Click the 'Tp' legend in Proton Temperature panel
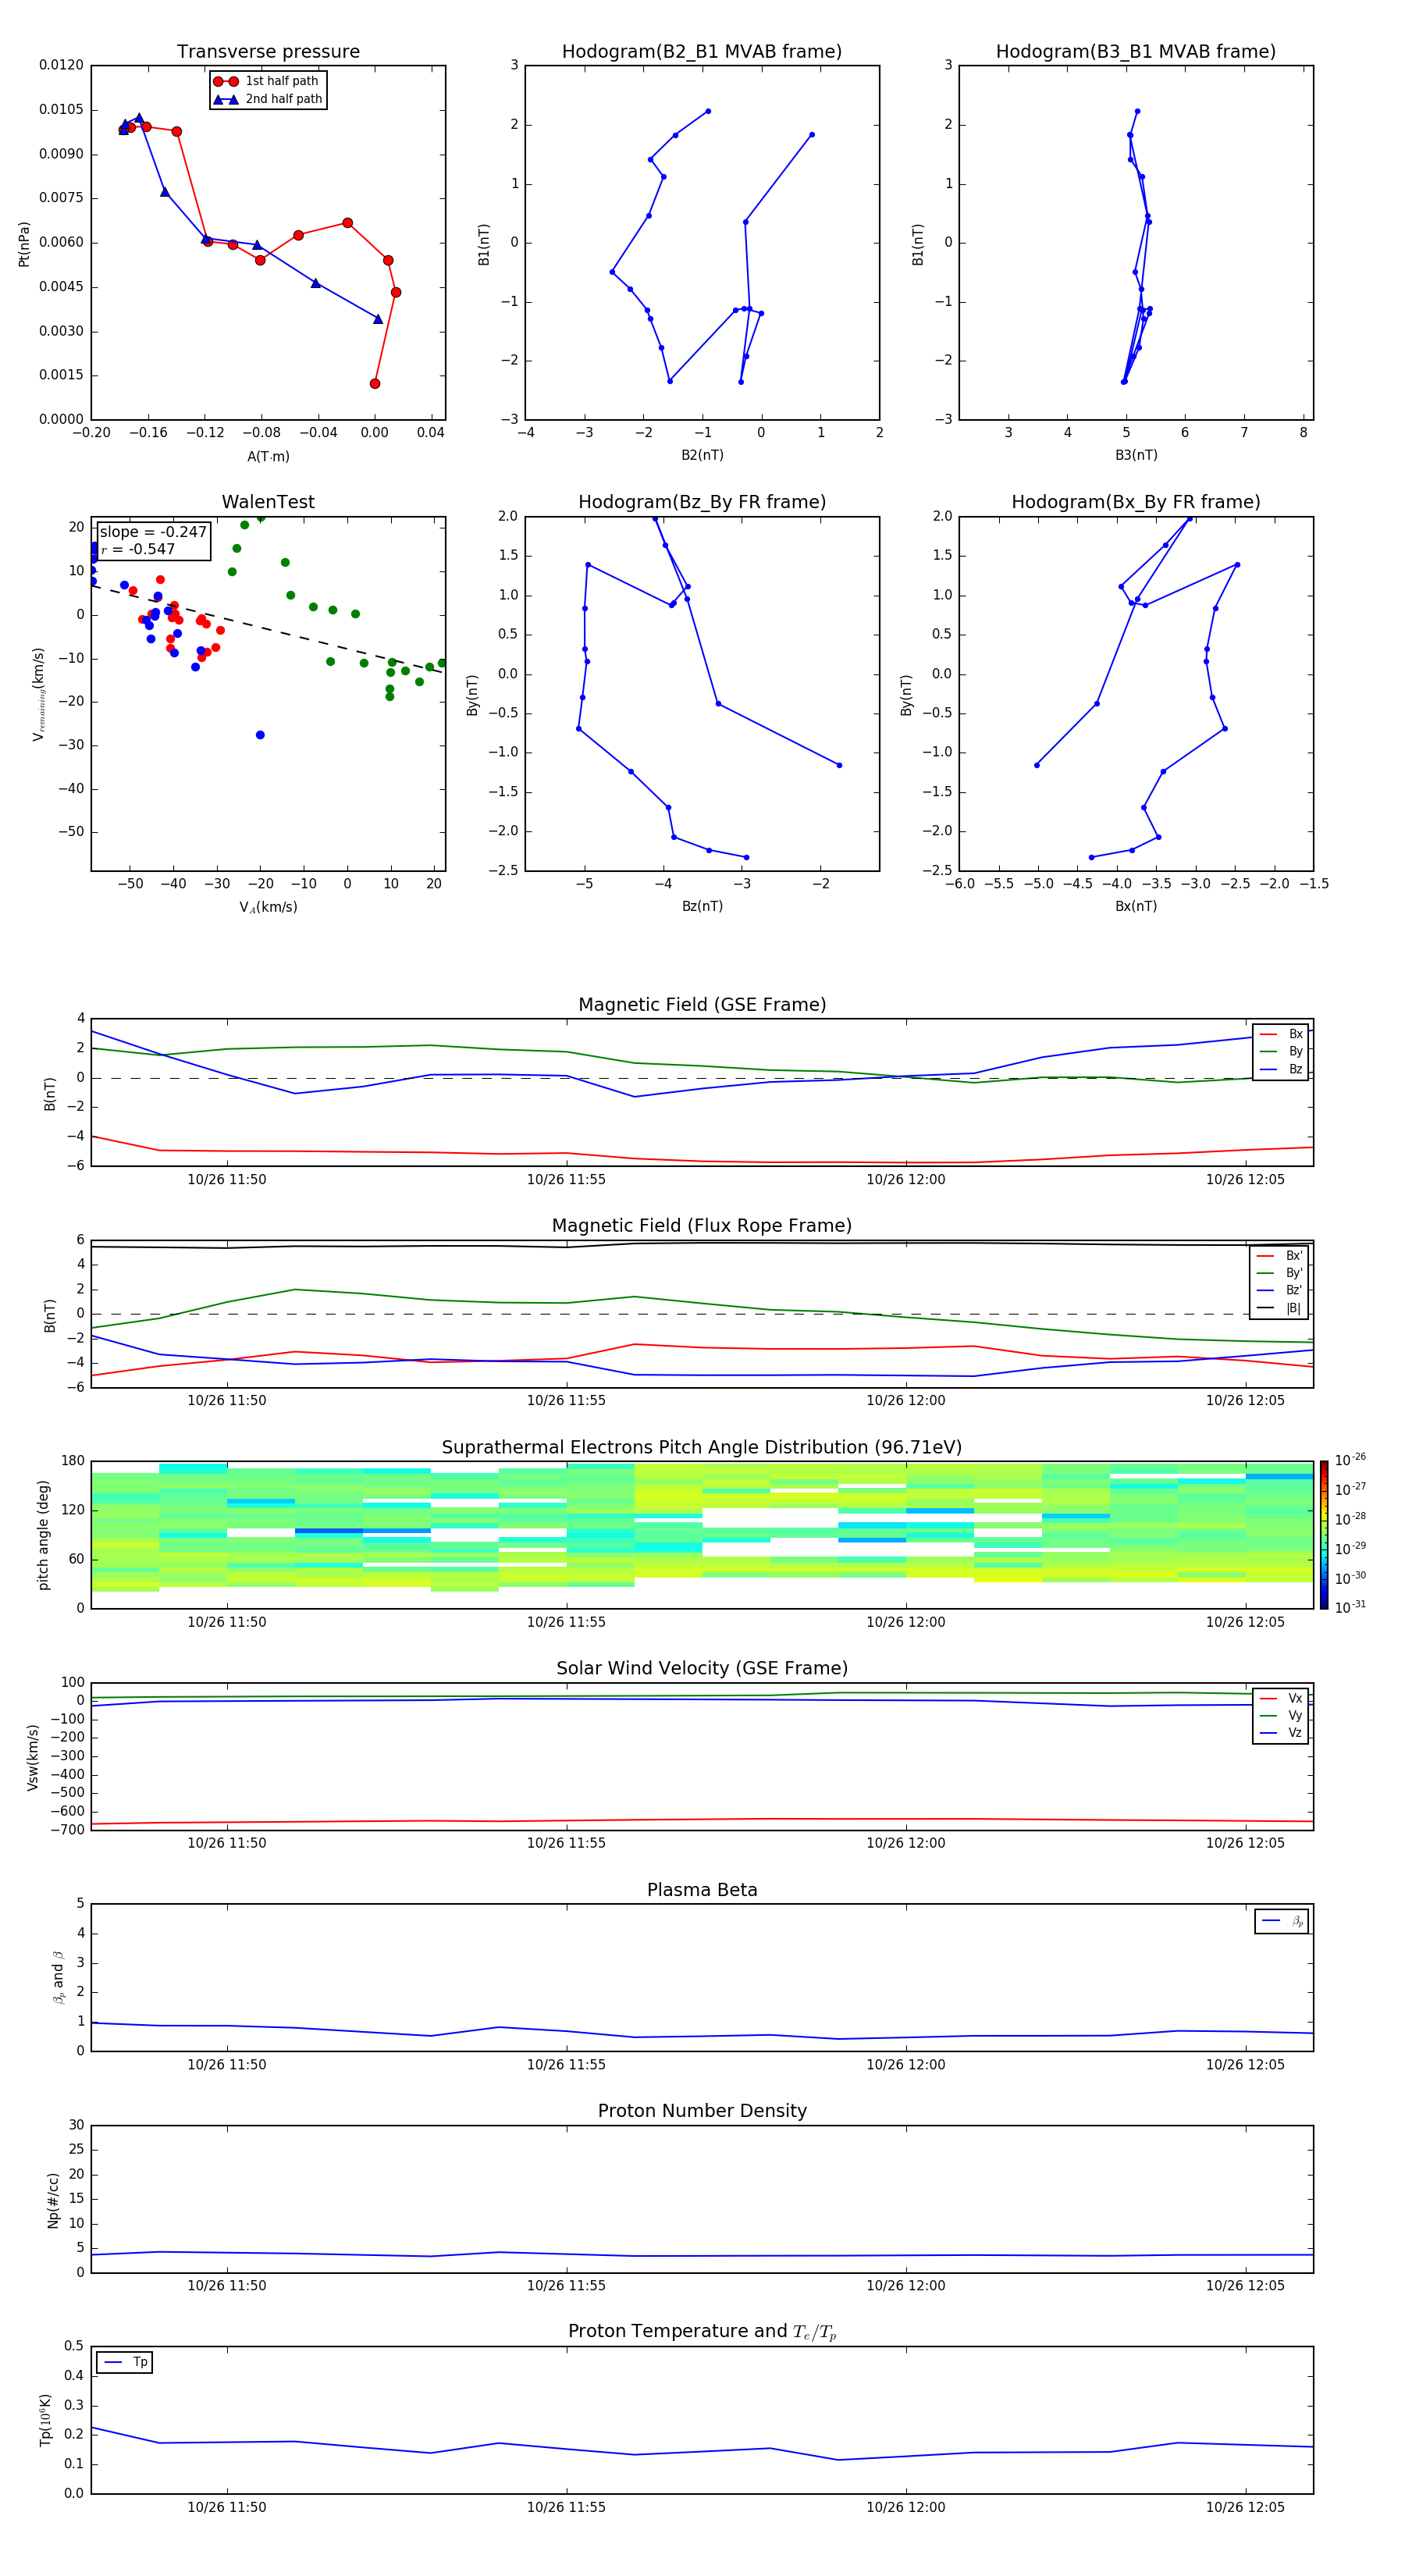Image resolution: width=1405 pixels, height=2576 pixels. coord(125,2363)
